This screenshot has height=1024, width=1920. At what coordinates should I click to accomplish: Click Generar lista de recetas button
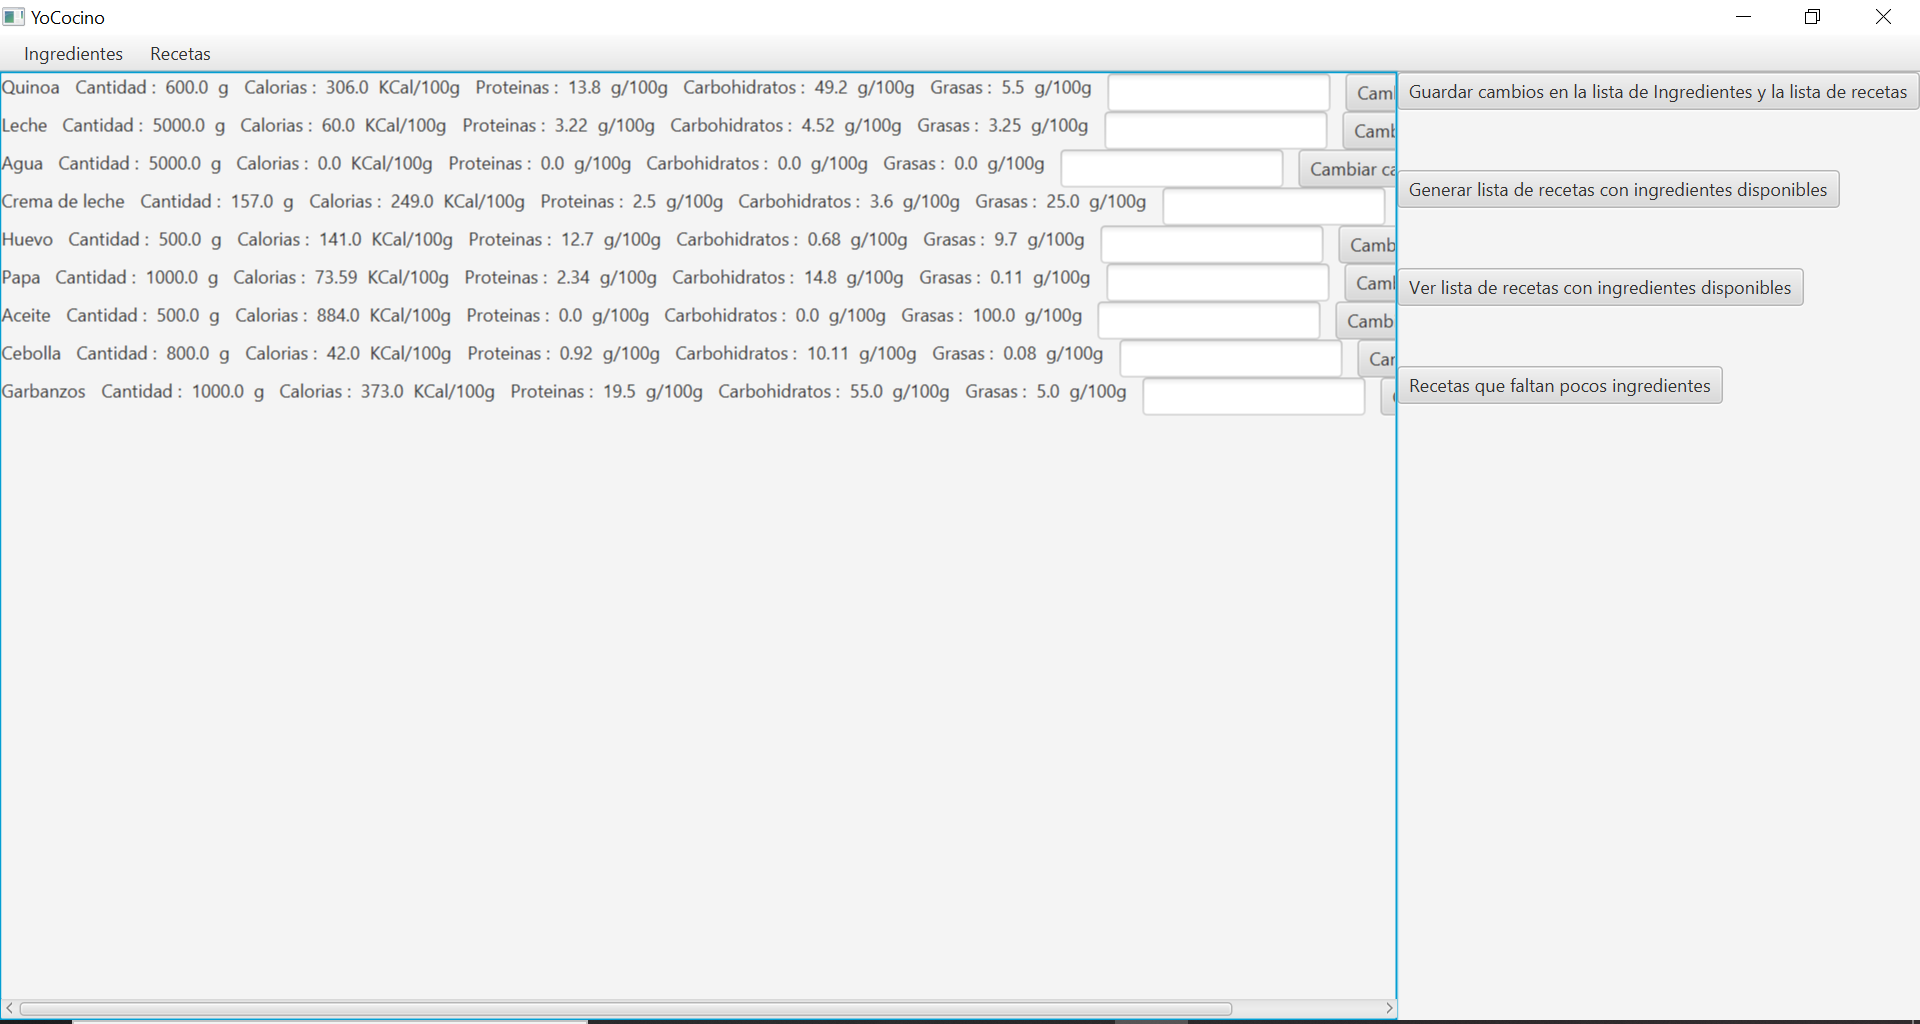1617,190
